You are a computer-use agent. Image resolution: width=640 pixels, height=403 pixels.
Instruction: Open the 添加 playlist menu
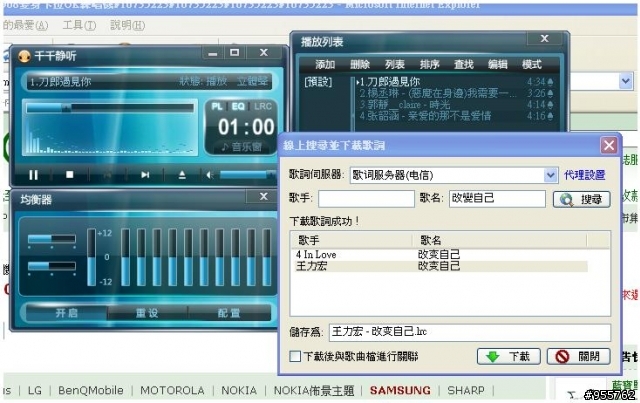coord(325,65)
